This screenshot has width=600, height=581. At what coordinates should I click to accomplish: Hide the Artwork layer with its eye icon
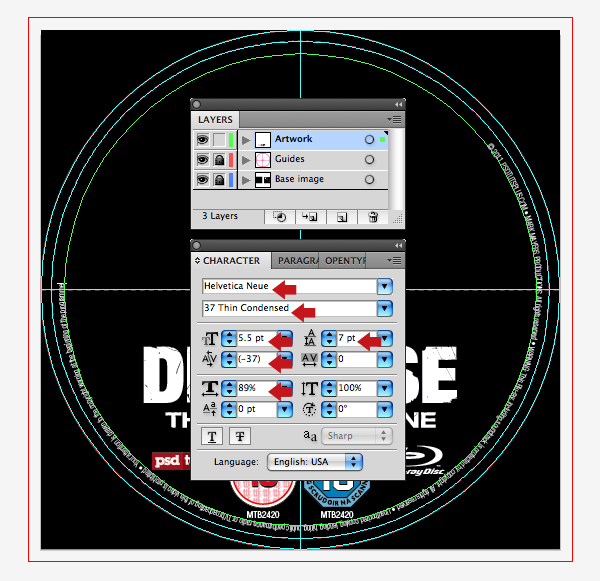pyautogui.click(x=202, y=140)
